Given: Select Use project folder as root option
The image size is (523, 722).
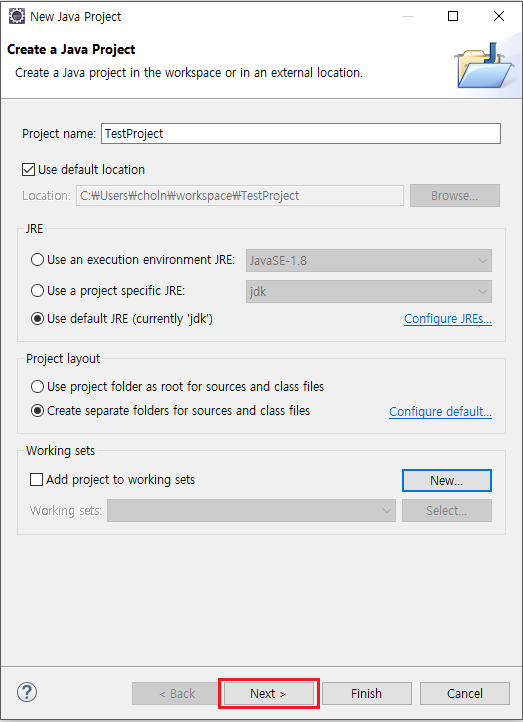Looking at the screenshot, I should tap(37, 386).
